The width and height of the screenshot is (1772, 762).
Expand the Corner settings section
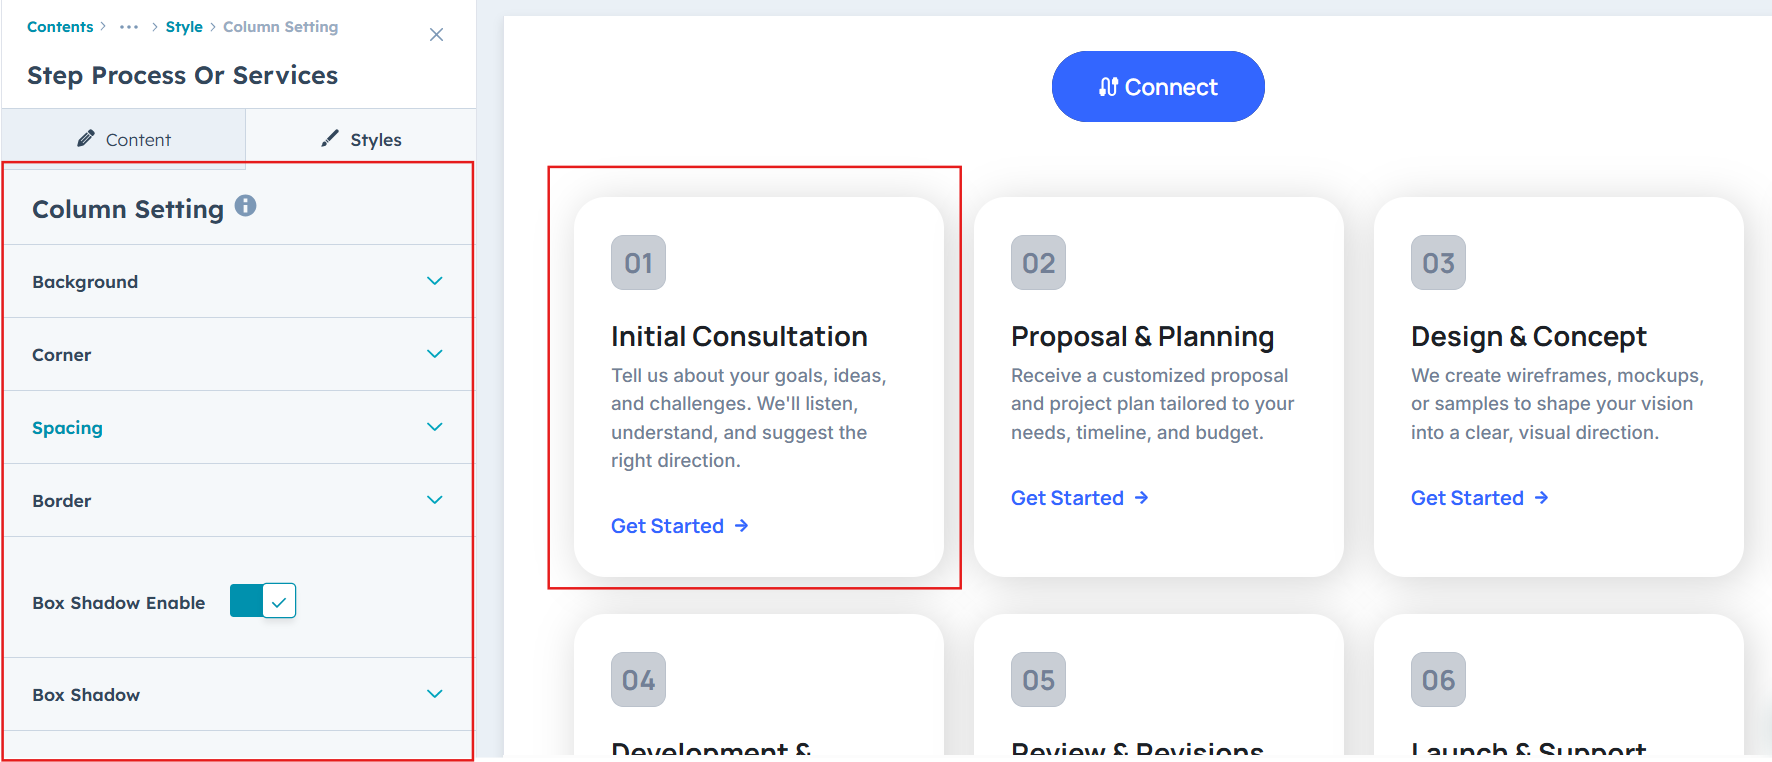tap(434, 354)
